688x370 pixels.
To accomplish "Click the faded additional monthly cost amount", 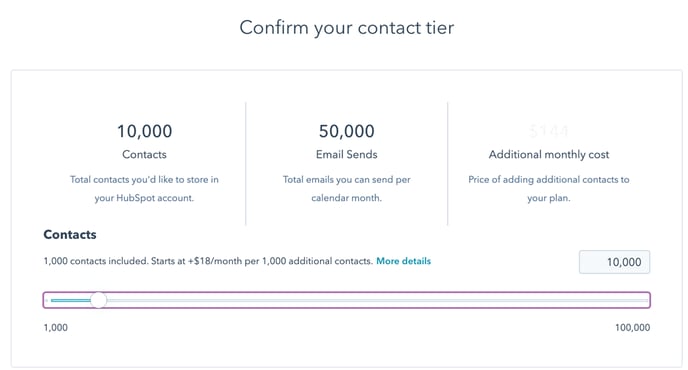I will 548,131.
